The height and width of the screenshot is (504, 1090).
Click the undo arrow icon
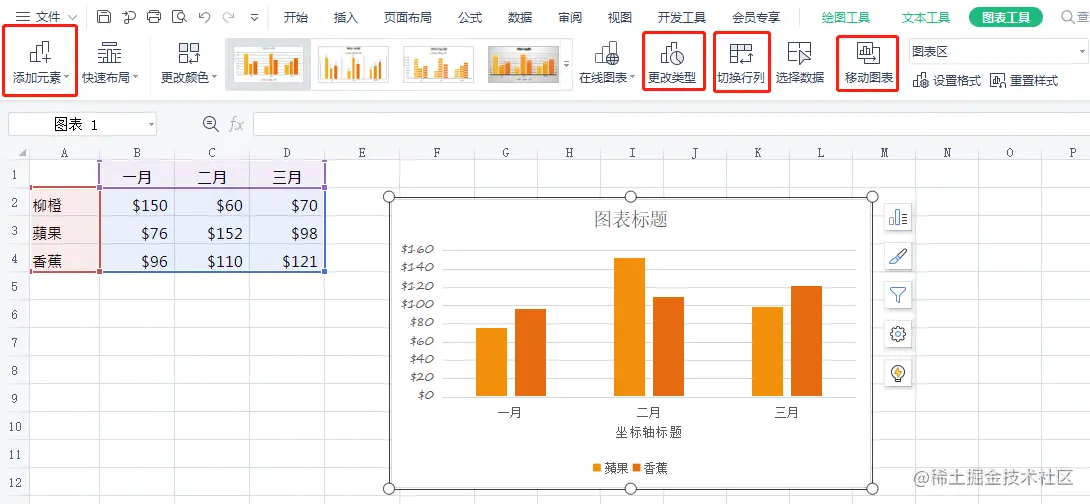coord(204,17)
